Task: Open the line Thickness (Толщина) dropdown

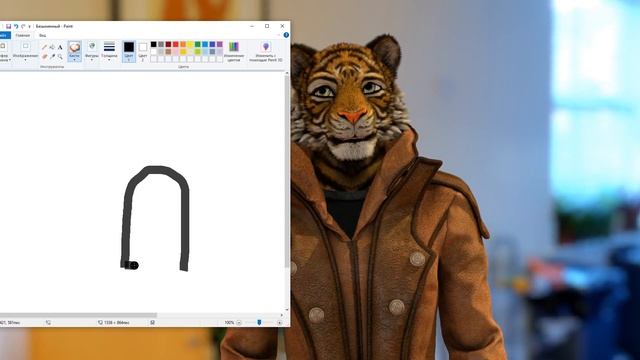Action: pyautogui.click(x=109, y=51)
